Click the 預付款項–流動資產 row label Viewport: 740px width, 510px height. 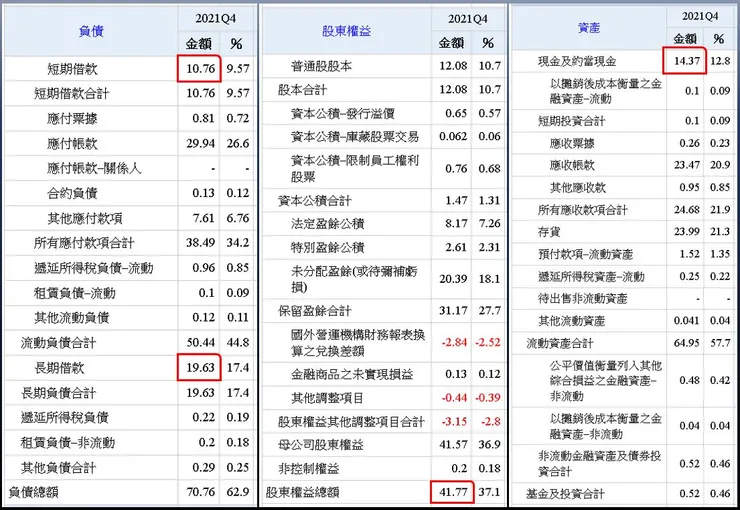click(585, 254)
